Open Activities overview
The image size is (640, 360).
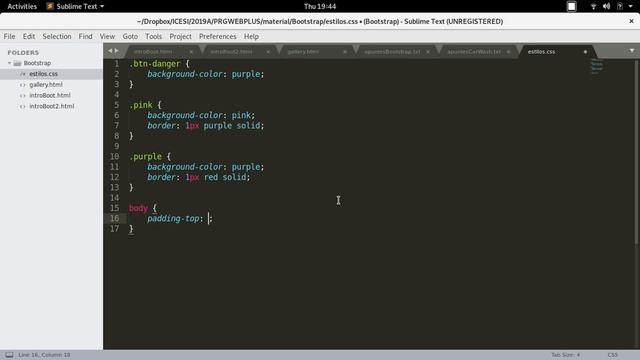(x=22, y=6)
